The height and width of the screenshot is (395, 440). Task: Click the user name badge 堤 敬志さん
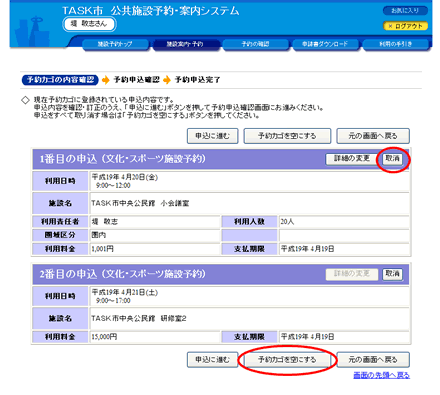(89, 24)
